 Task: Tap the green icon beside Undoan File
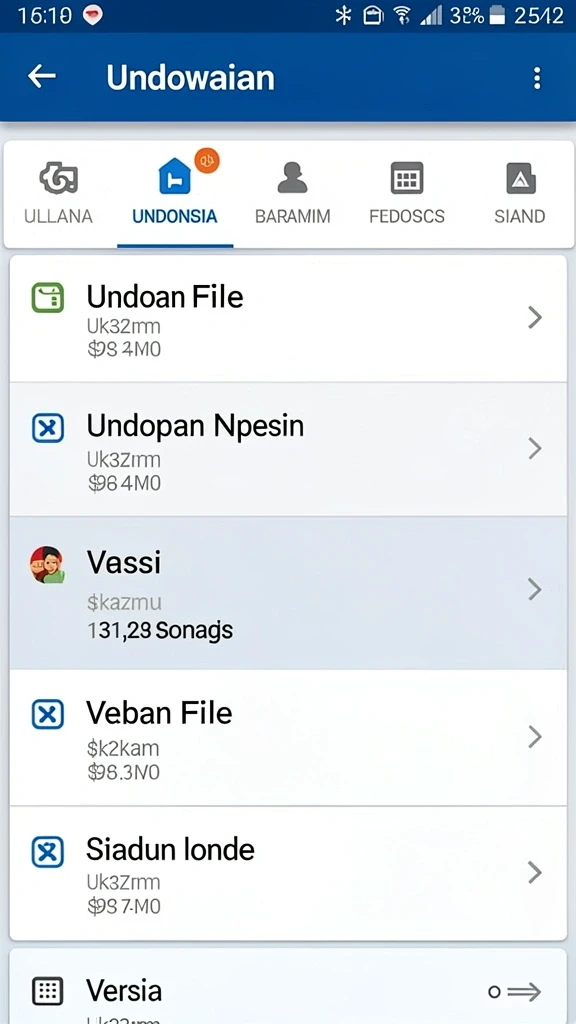(x=48, y=298)
